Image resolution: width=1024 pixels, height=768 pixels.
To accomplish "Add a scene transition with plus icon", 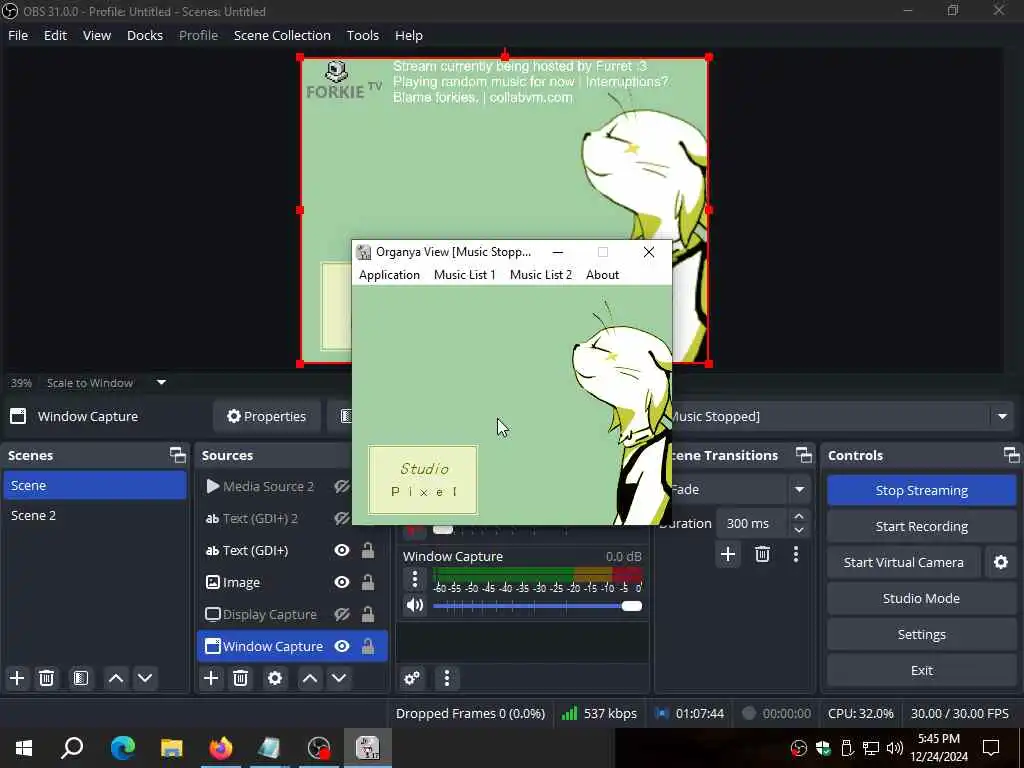I will pyautogui.click(x=728, y=554).
